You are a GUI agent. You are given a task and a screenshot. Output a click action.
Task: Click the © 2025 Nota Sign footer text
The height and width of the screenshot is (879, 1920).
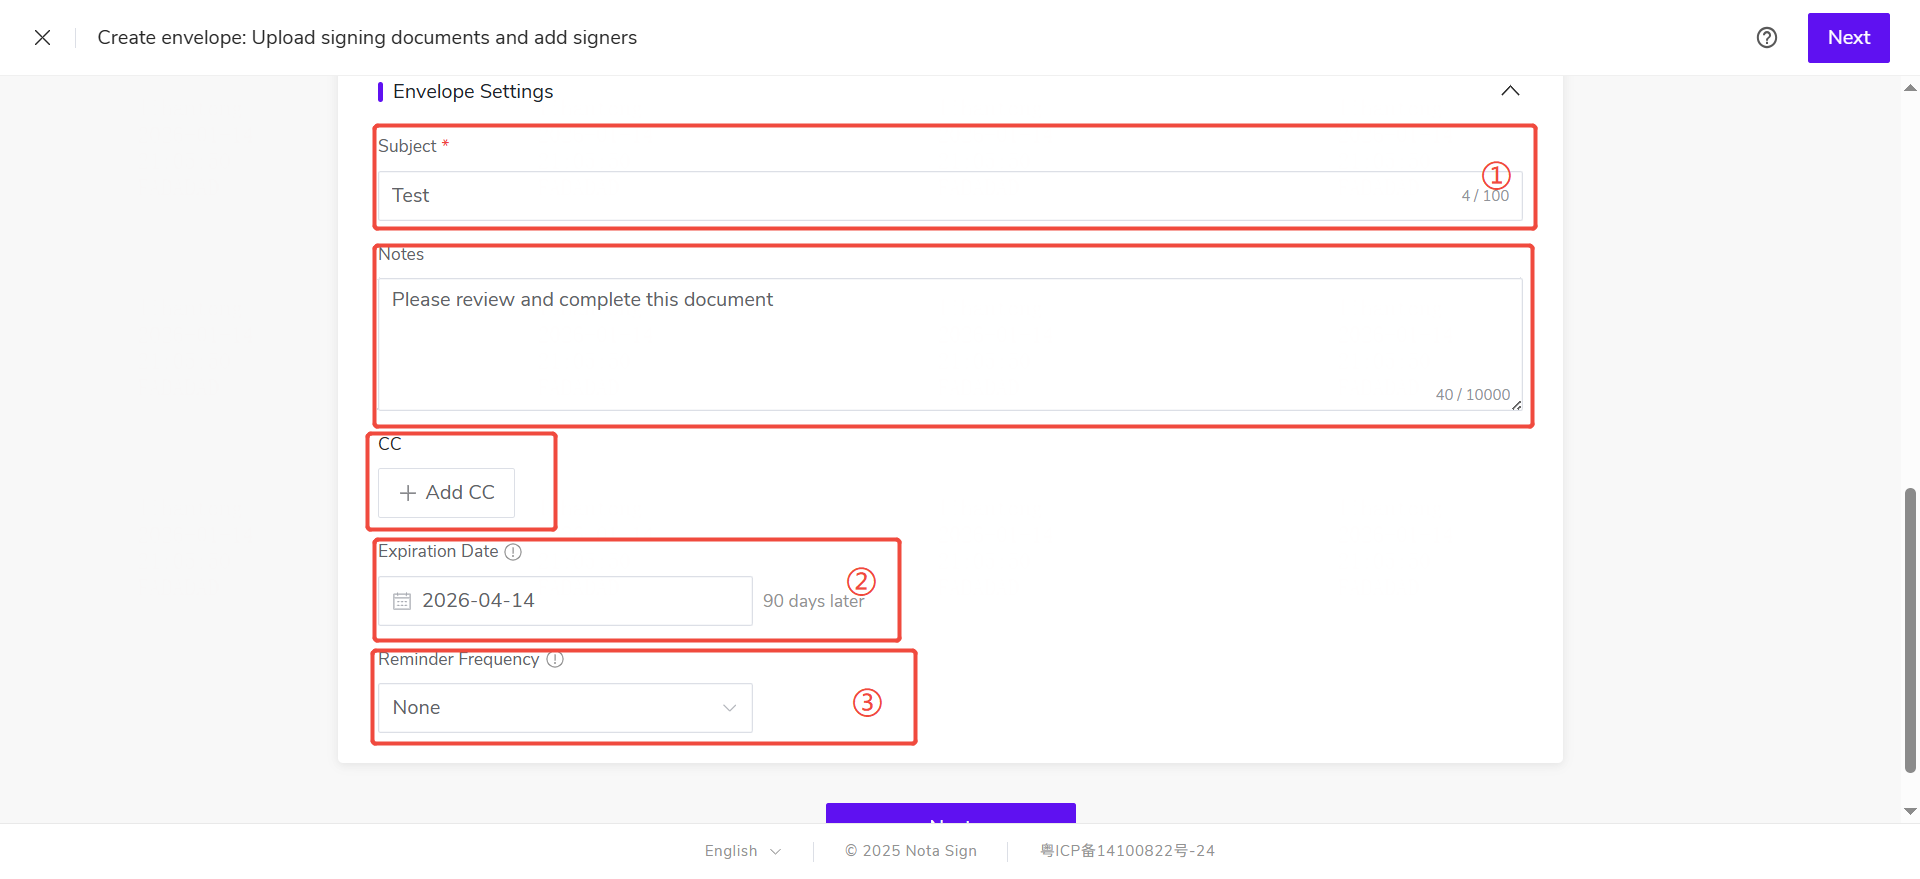coord(910,851)
